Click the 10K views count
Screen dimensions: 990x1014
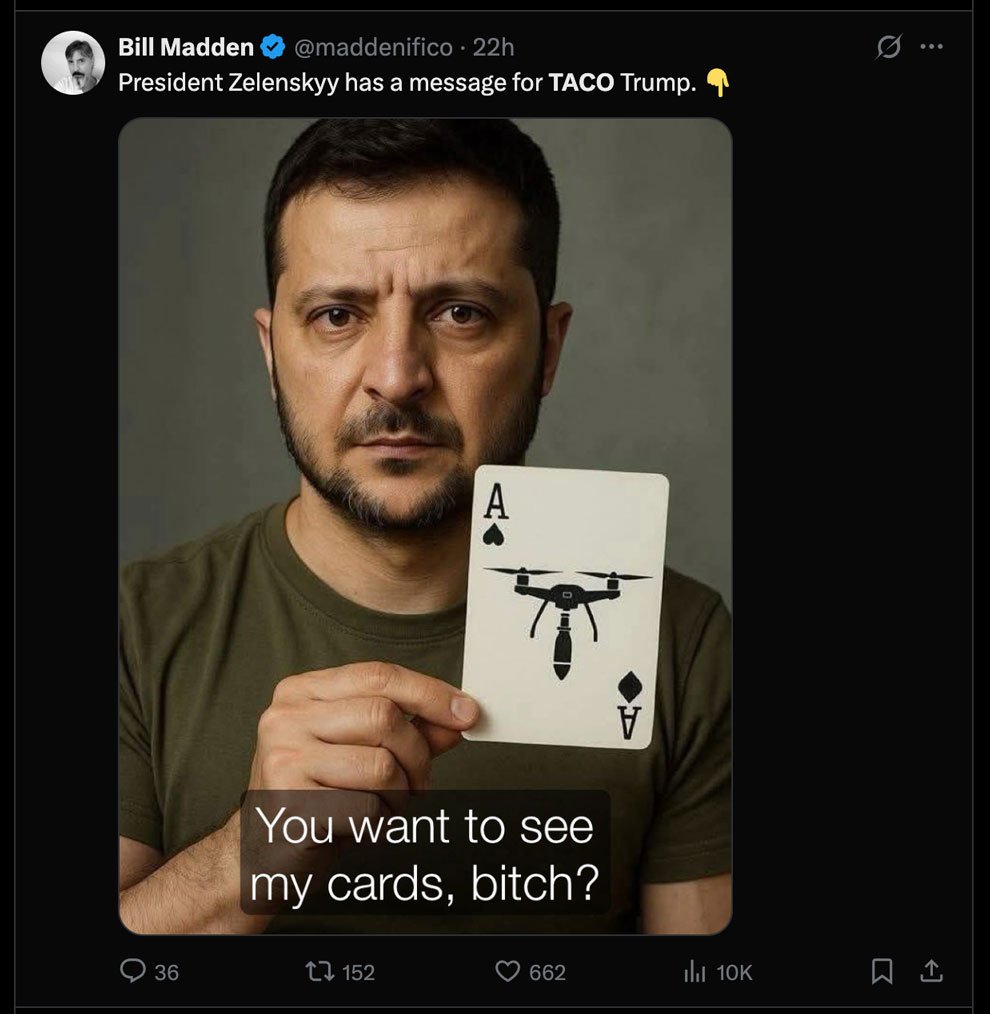[735, 972]
